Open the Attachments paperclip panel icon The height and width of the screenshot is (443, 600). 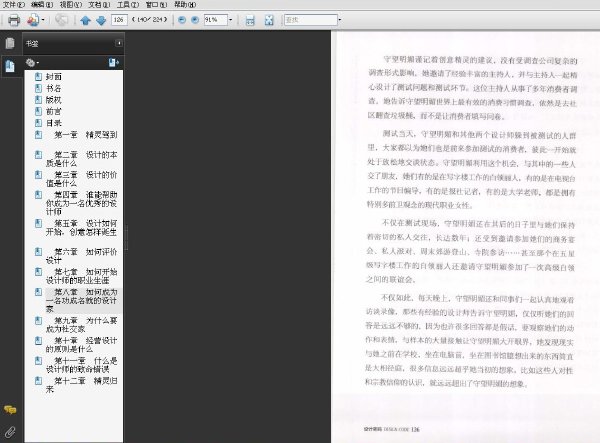pos(10,432)
